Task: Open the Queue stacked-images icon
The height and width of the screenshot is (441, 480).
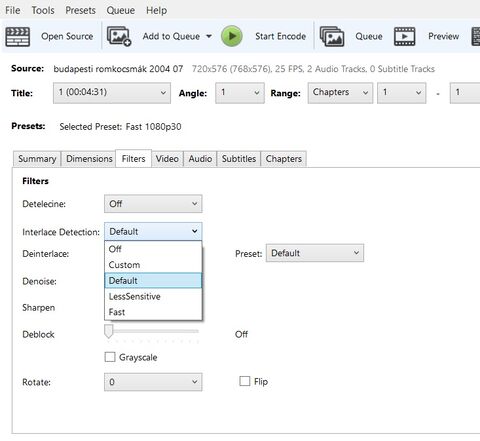Action: pos(332,36)
